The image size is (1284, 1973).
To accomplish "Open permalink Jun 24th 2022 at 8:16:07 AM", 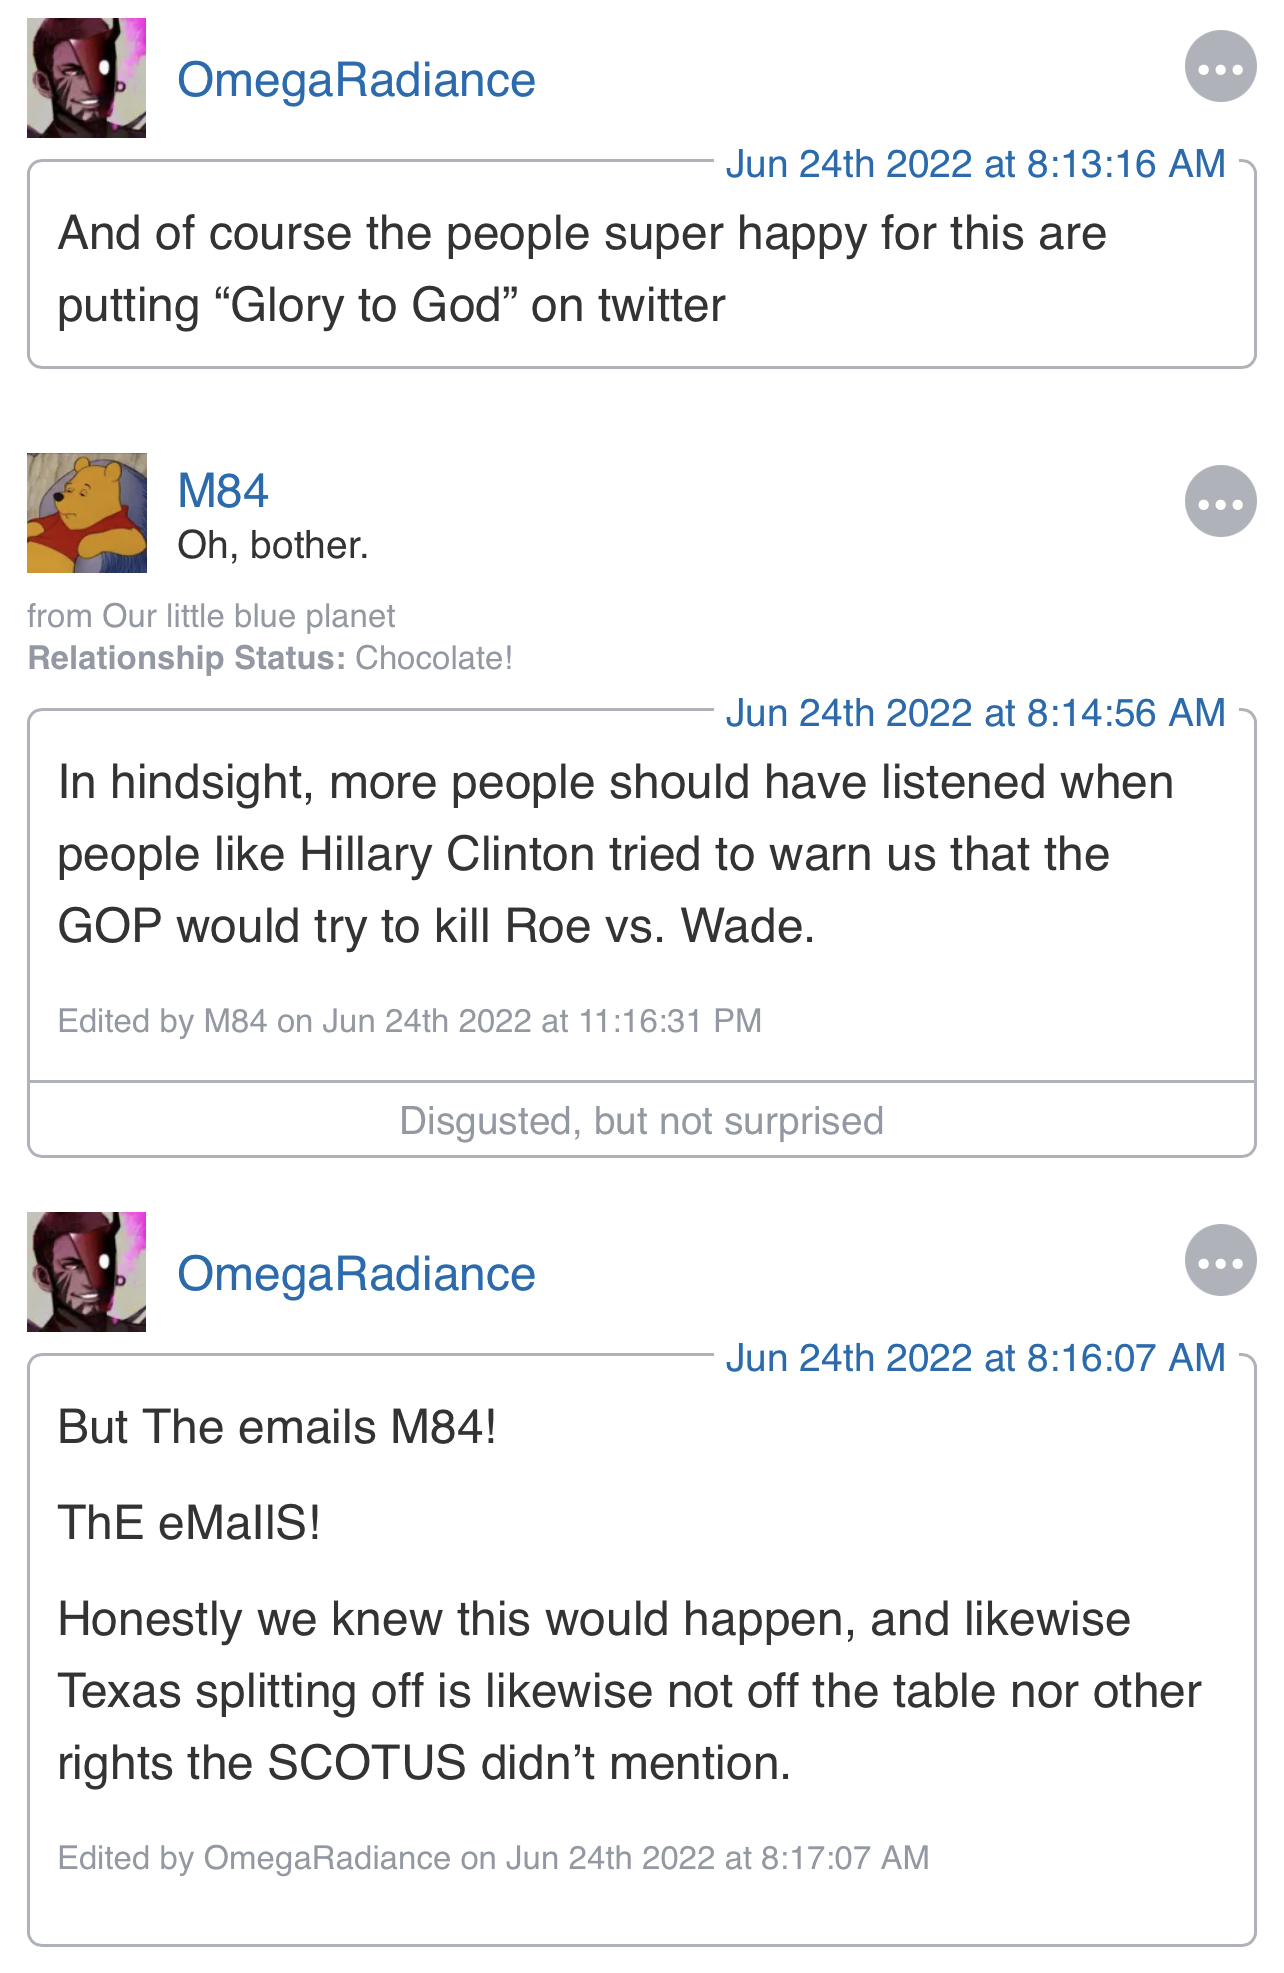I will (x=975, y=1358).
